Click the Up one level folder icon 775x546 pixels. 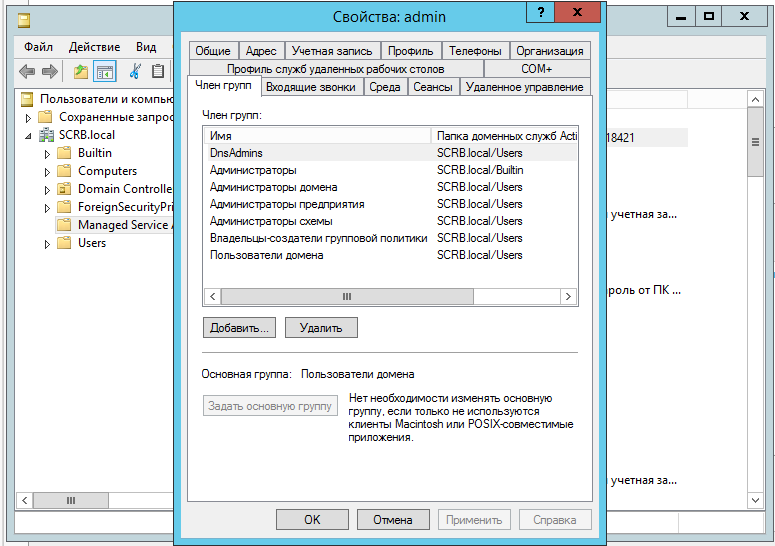[81, 72]
